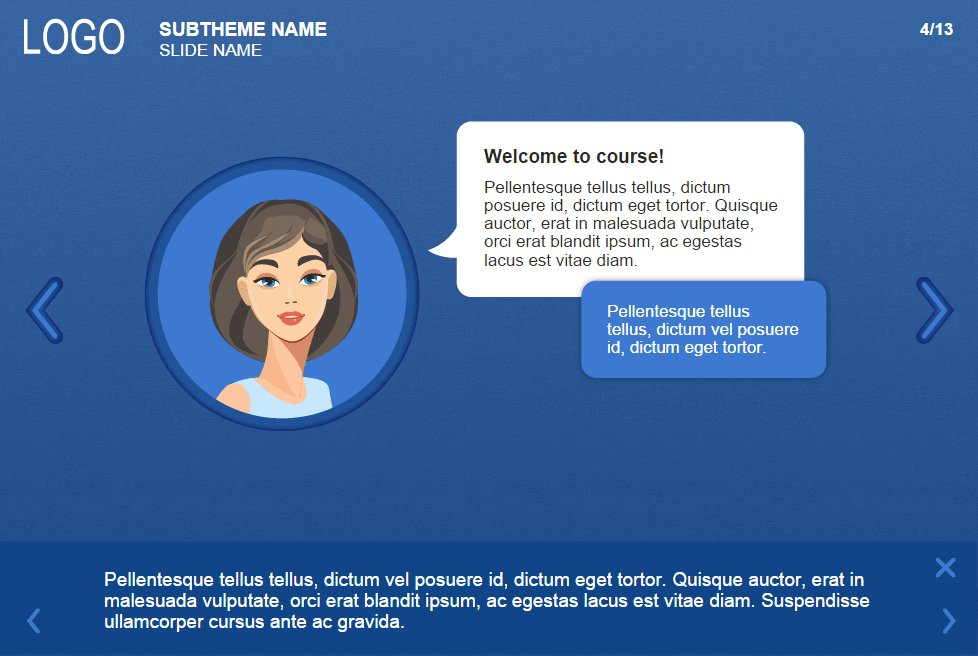Screen dimensions: 978x656
Task: Click the 'Welcome to course!' title text
Action: 574,157
